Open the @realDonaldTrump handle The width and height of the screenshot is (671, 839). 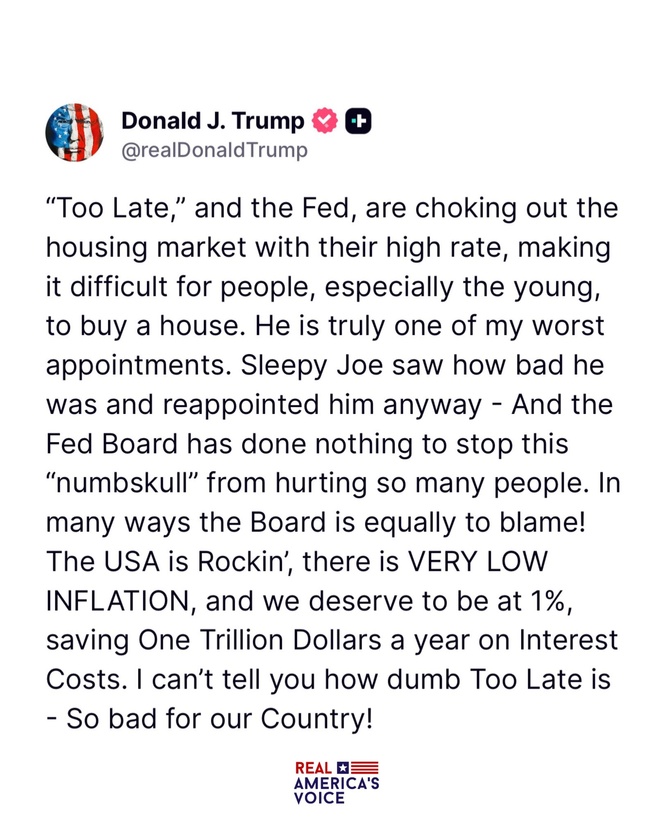coord(215,150)
